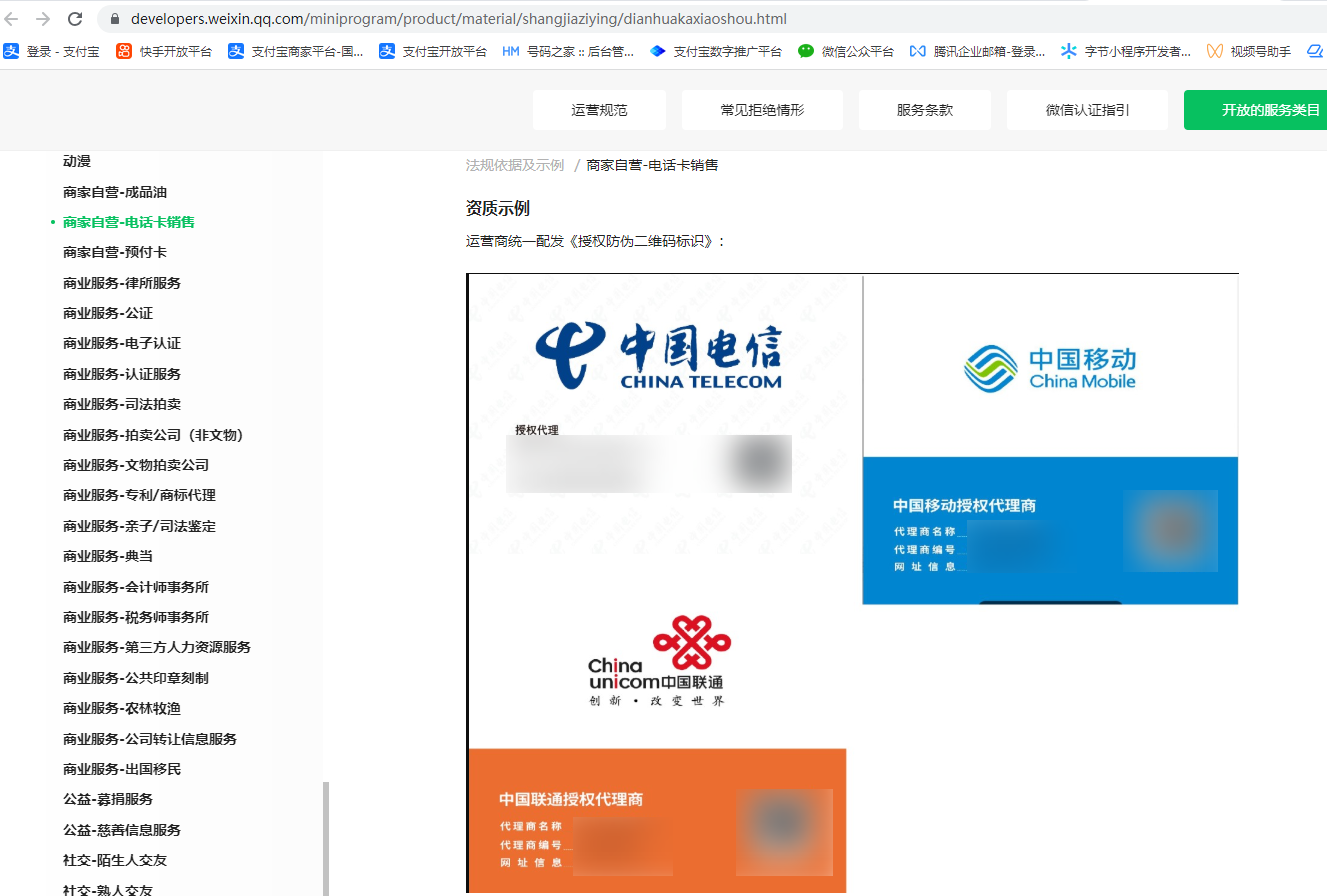The image size is (1327, 896).
Task: Click the 法规依据及示例 breadcrumb link
Action: tap(515, 165)
